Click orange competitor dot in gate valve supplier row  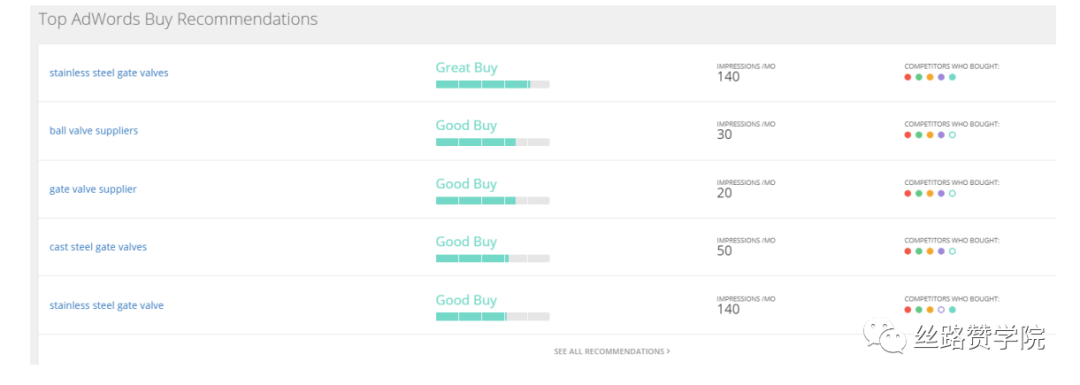coord(930,194)
